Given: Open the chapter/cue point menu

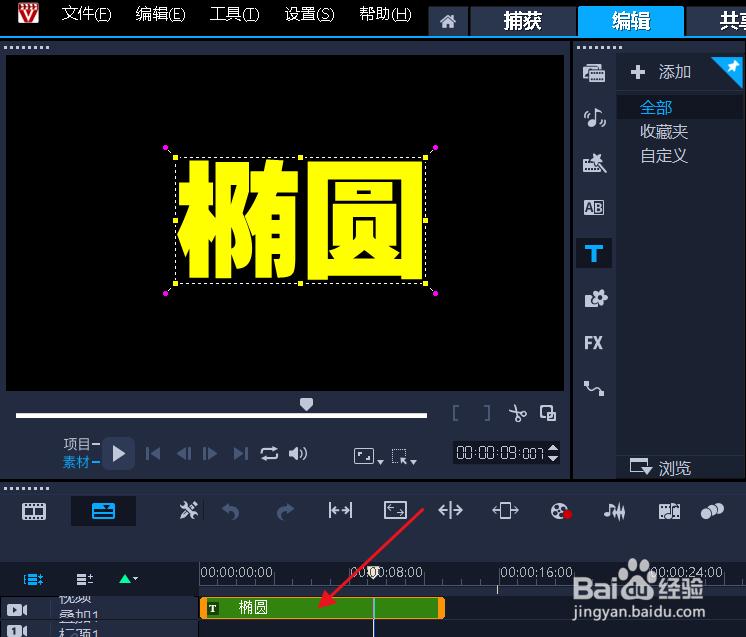Looking at the screenshot, I should [x=128, y=579].
